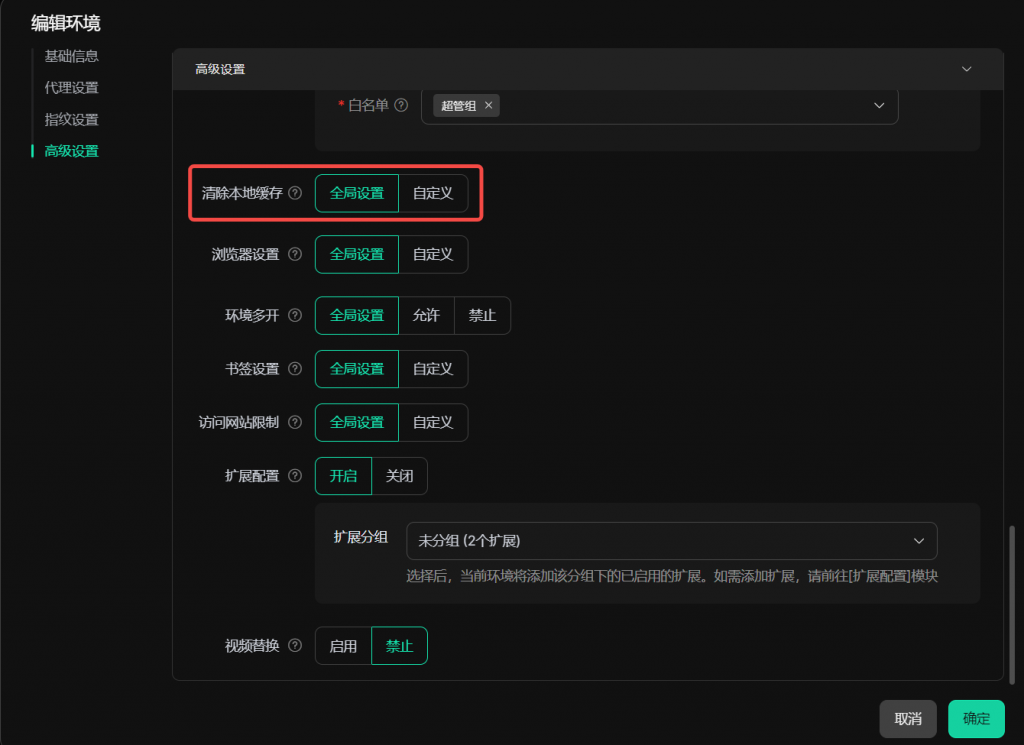1024x745 pixels.
Task: Click the 确定 button
Action: point(976,719)
